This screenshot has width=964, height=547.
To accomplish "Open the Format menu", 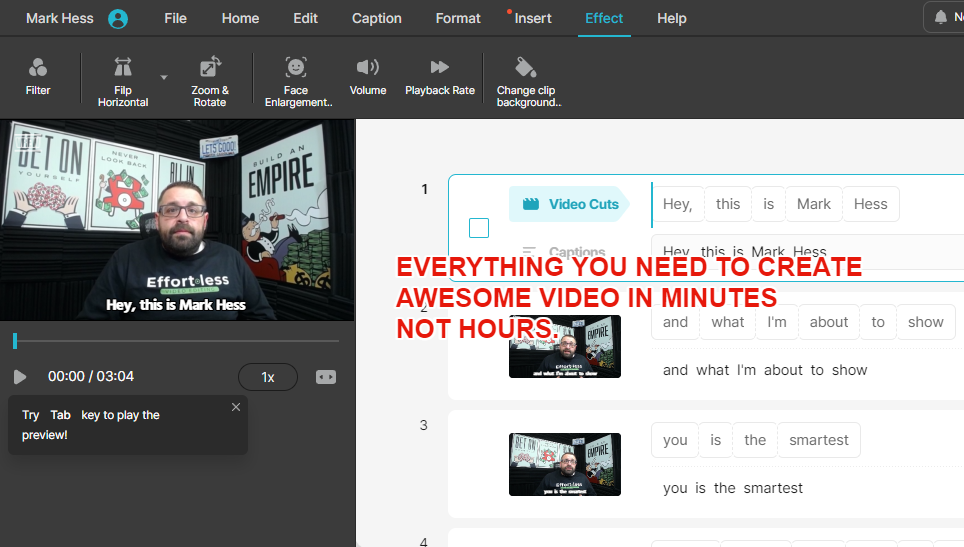I will pyautogui.click(x=458, y=18).
